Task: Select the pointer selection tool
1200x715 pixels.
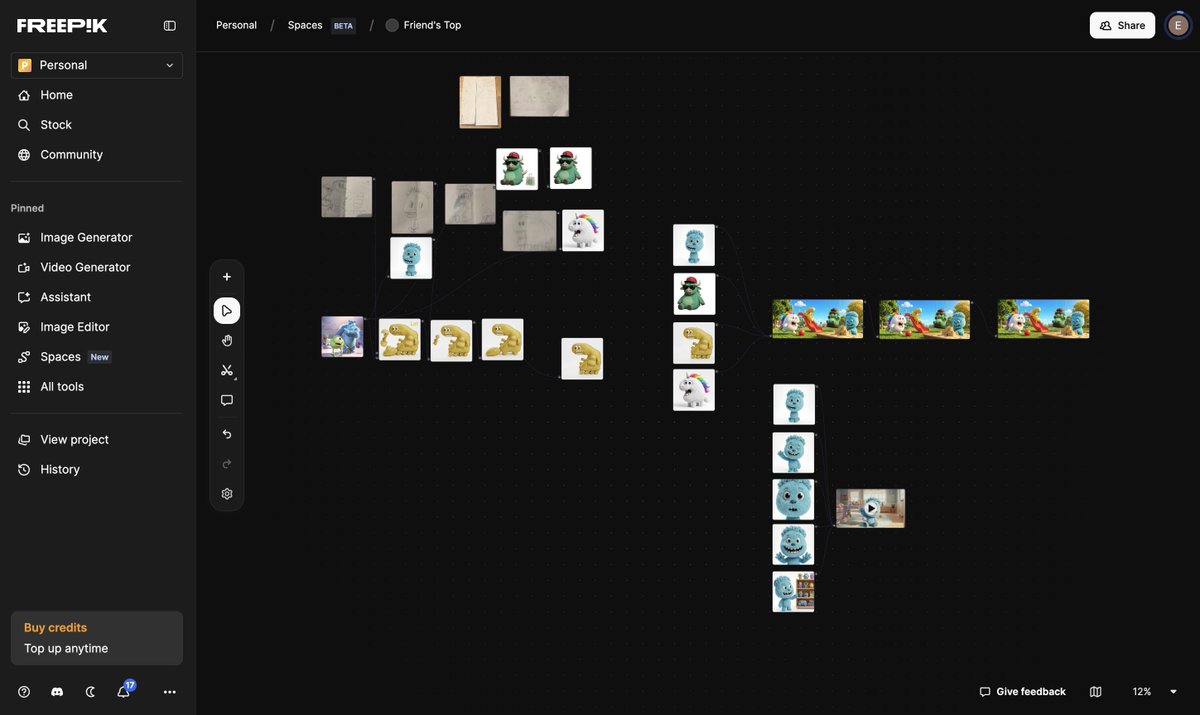Action: click(227, 311)
